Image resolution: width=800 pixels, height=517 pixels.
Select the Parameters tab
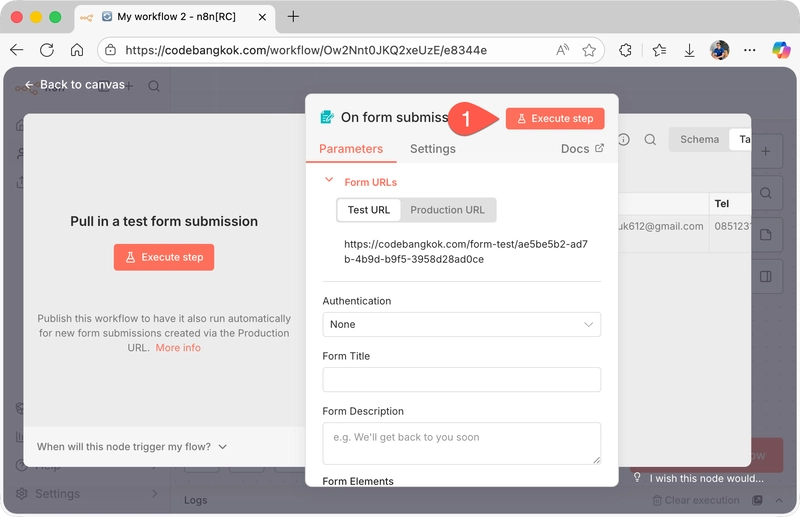(351, 149)
